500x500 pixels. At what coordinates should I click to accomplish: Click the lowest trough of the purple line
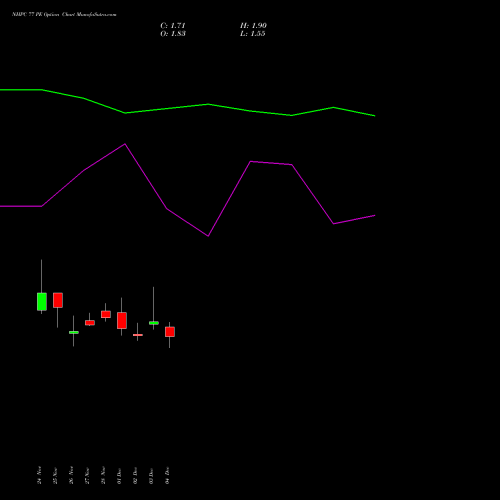point(208,236)
